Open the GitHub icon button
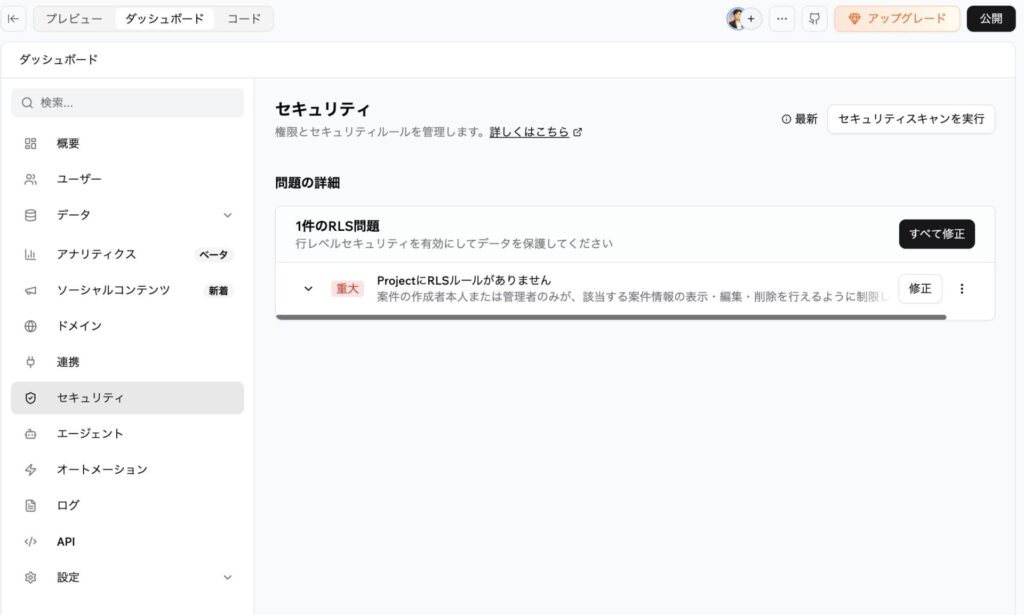Screen dimensions: 1024x615 coord(814,19)
